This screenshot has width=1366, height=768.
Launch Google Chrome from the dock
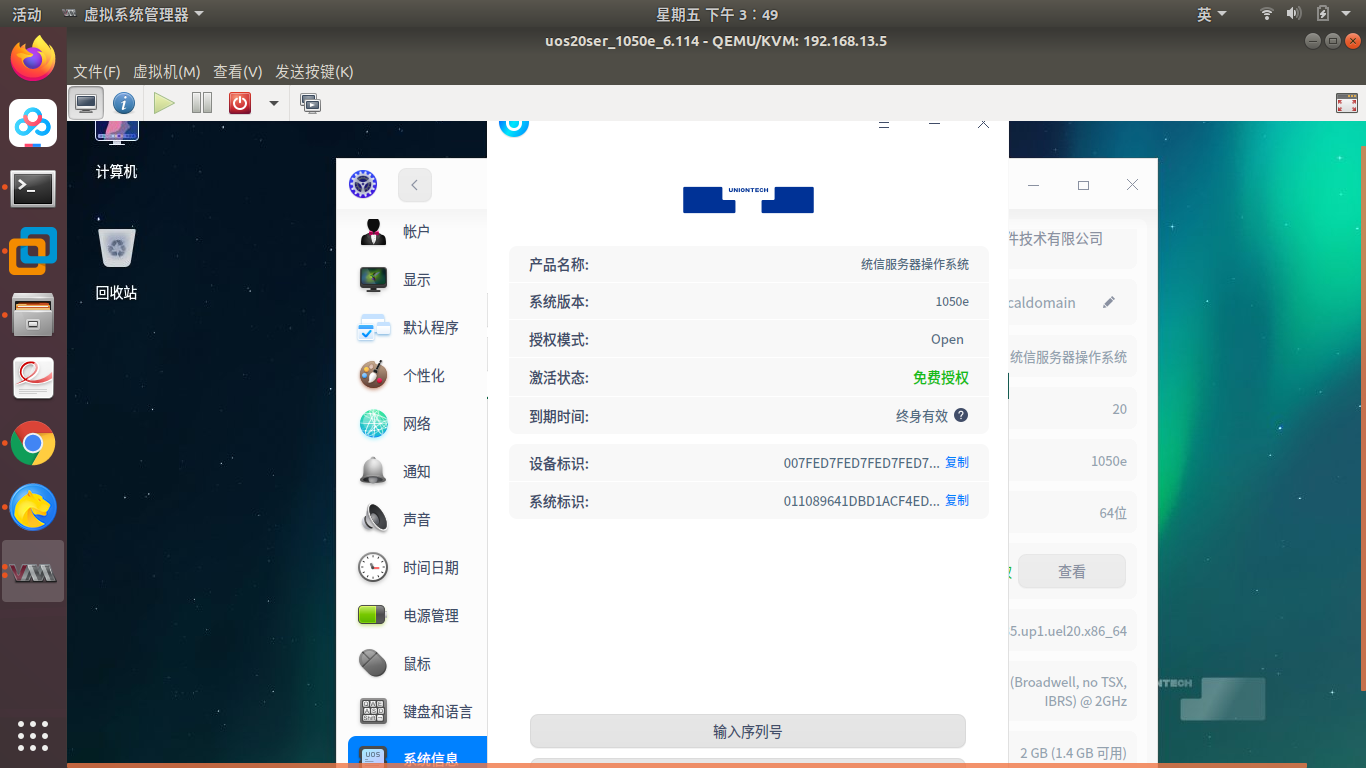coord(33,443)
